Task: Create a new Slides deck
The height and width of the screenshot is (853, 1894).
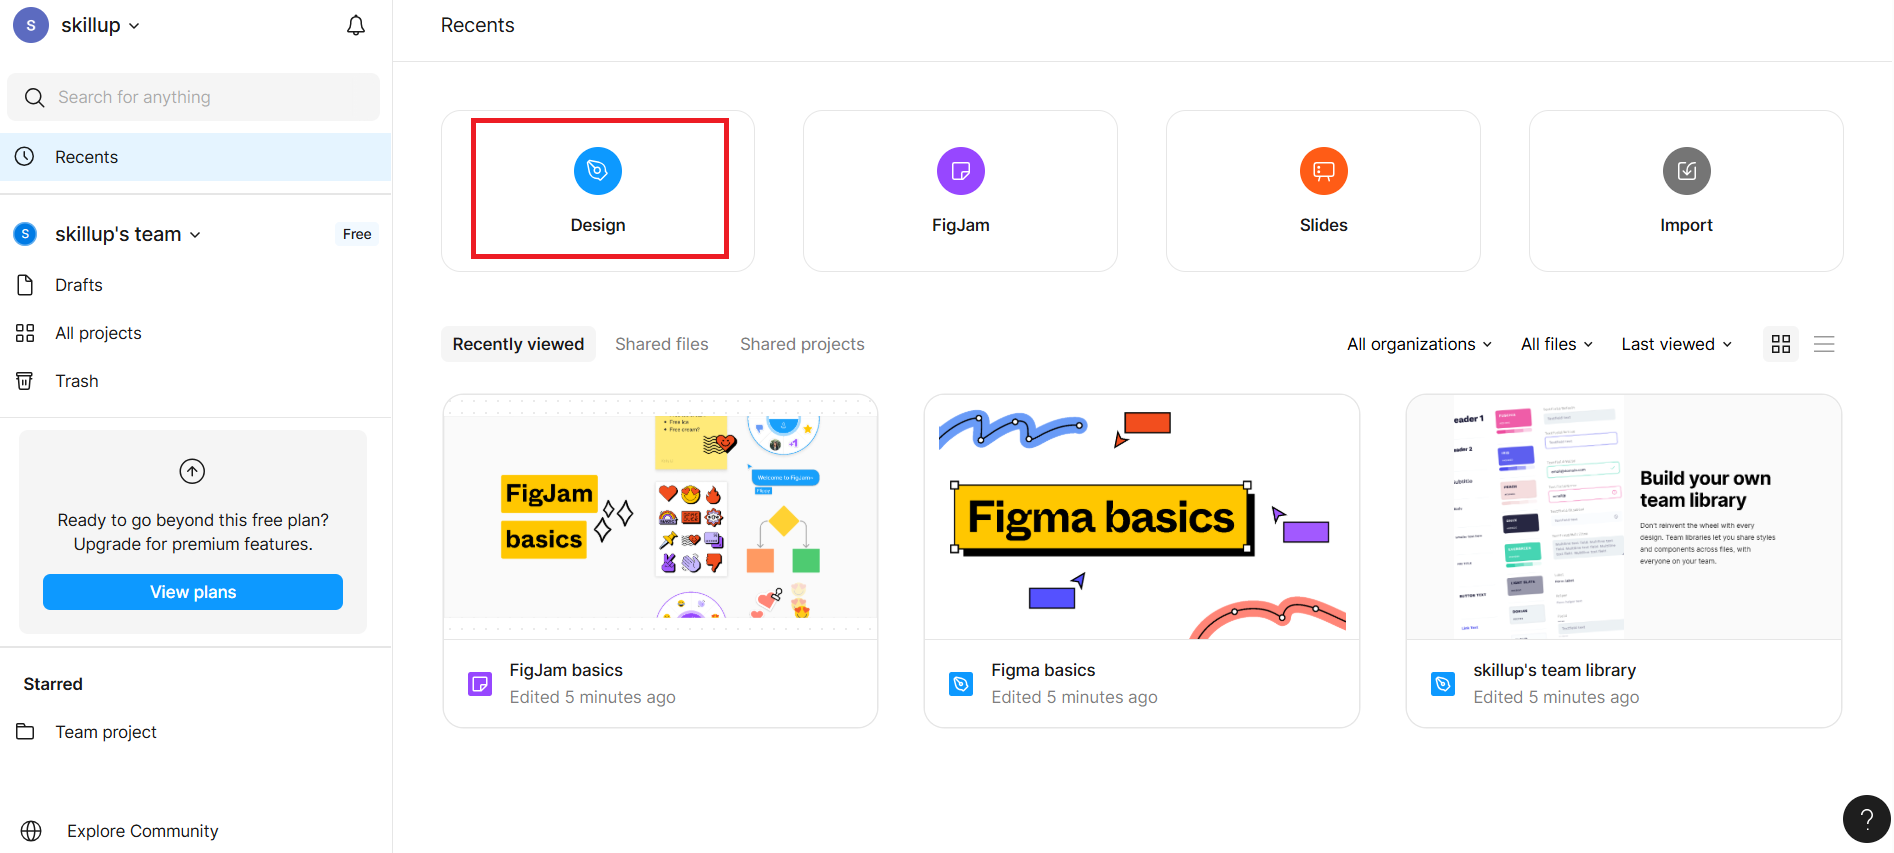Action: [1323, 190]
